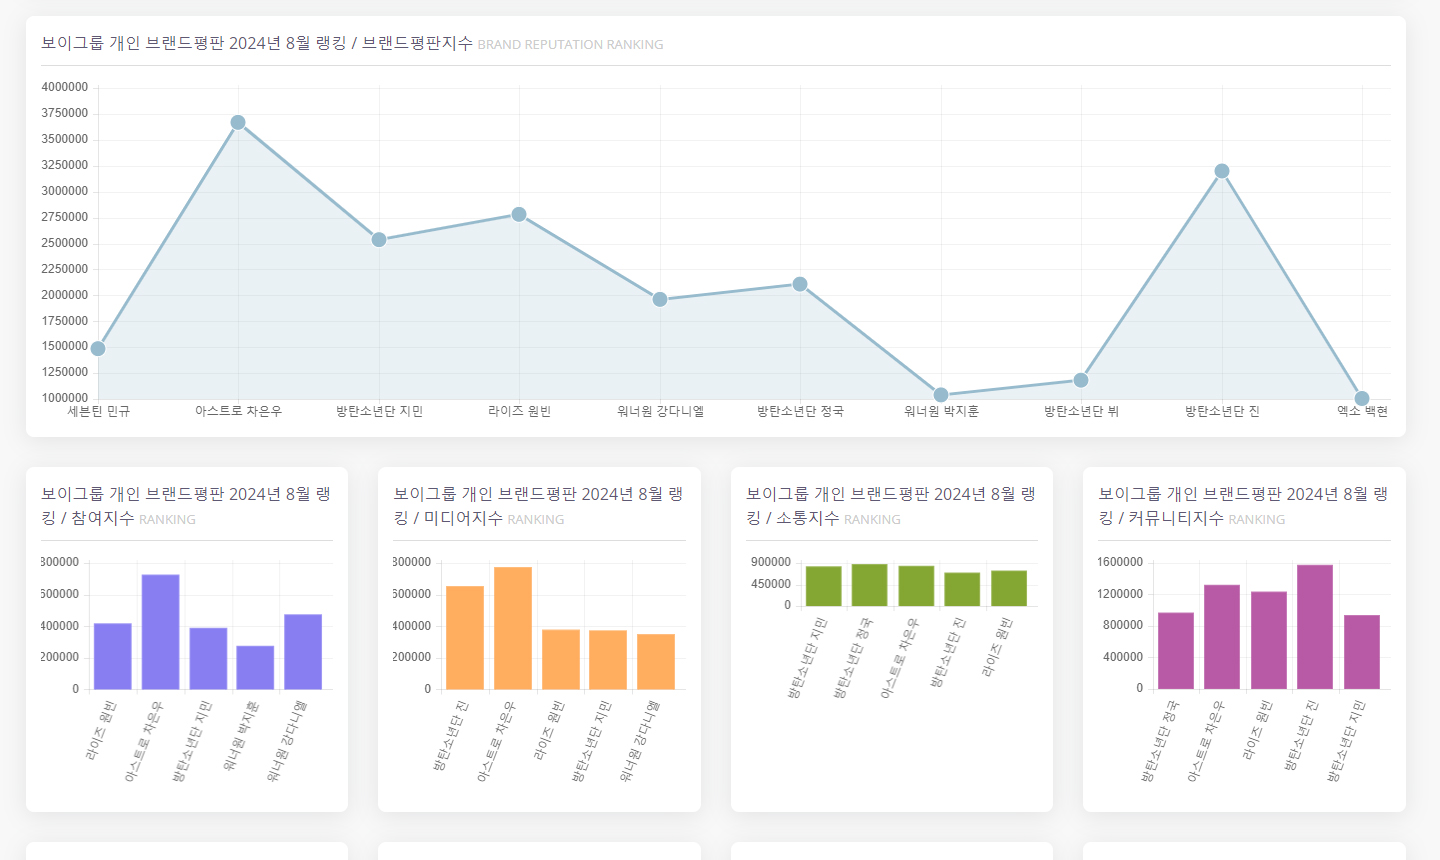Select the 방탄소년단 정국 point on line chart
The image size is (1440, 860).
coord(800,285)
